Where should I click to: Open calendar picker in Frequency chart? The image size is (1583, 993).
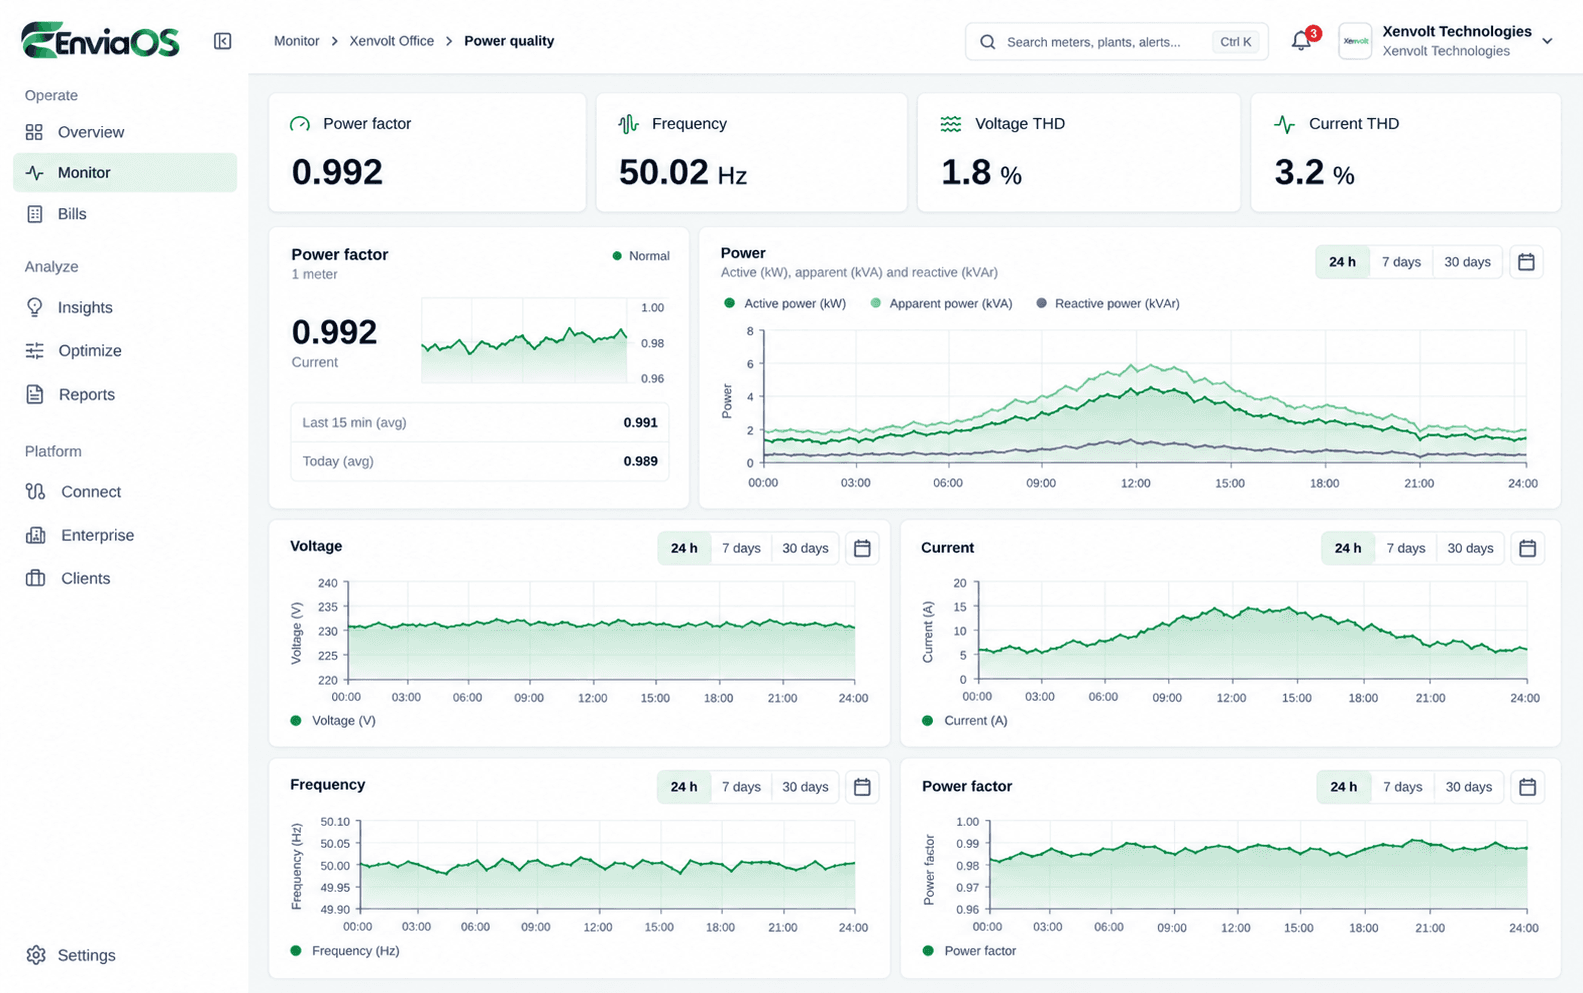click(862, 787)
